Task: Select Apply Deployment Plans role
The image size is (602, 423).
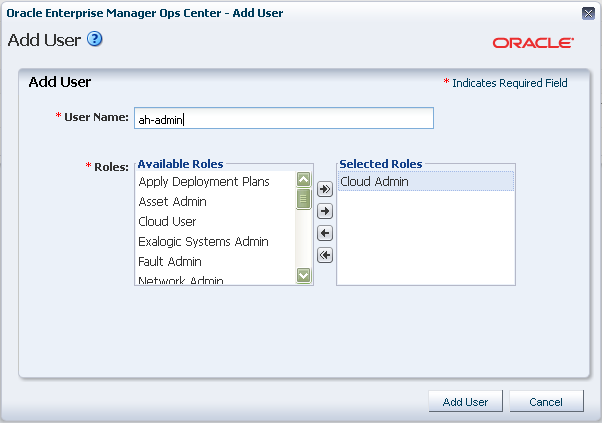Action: [215, 182]
